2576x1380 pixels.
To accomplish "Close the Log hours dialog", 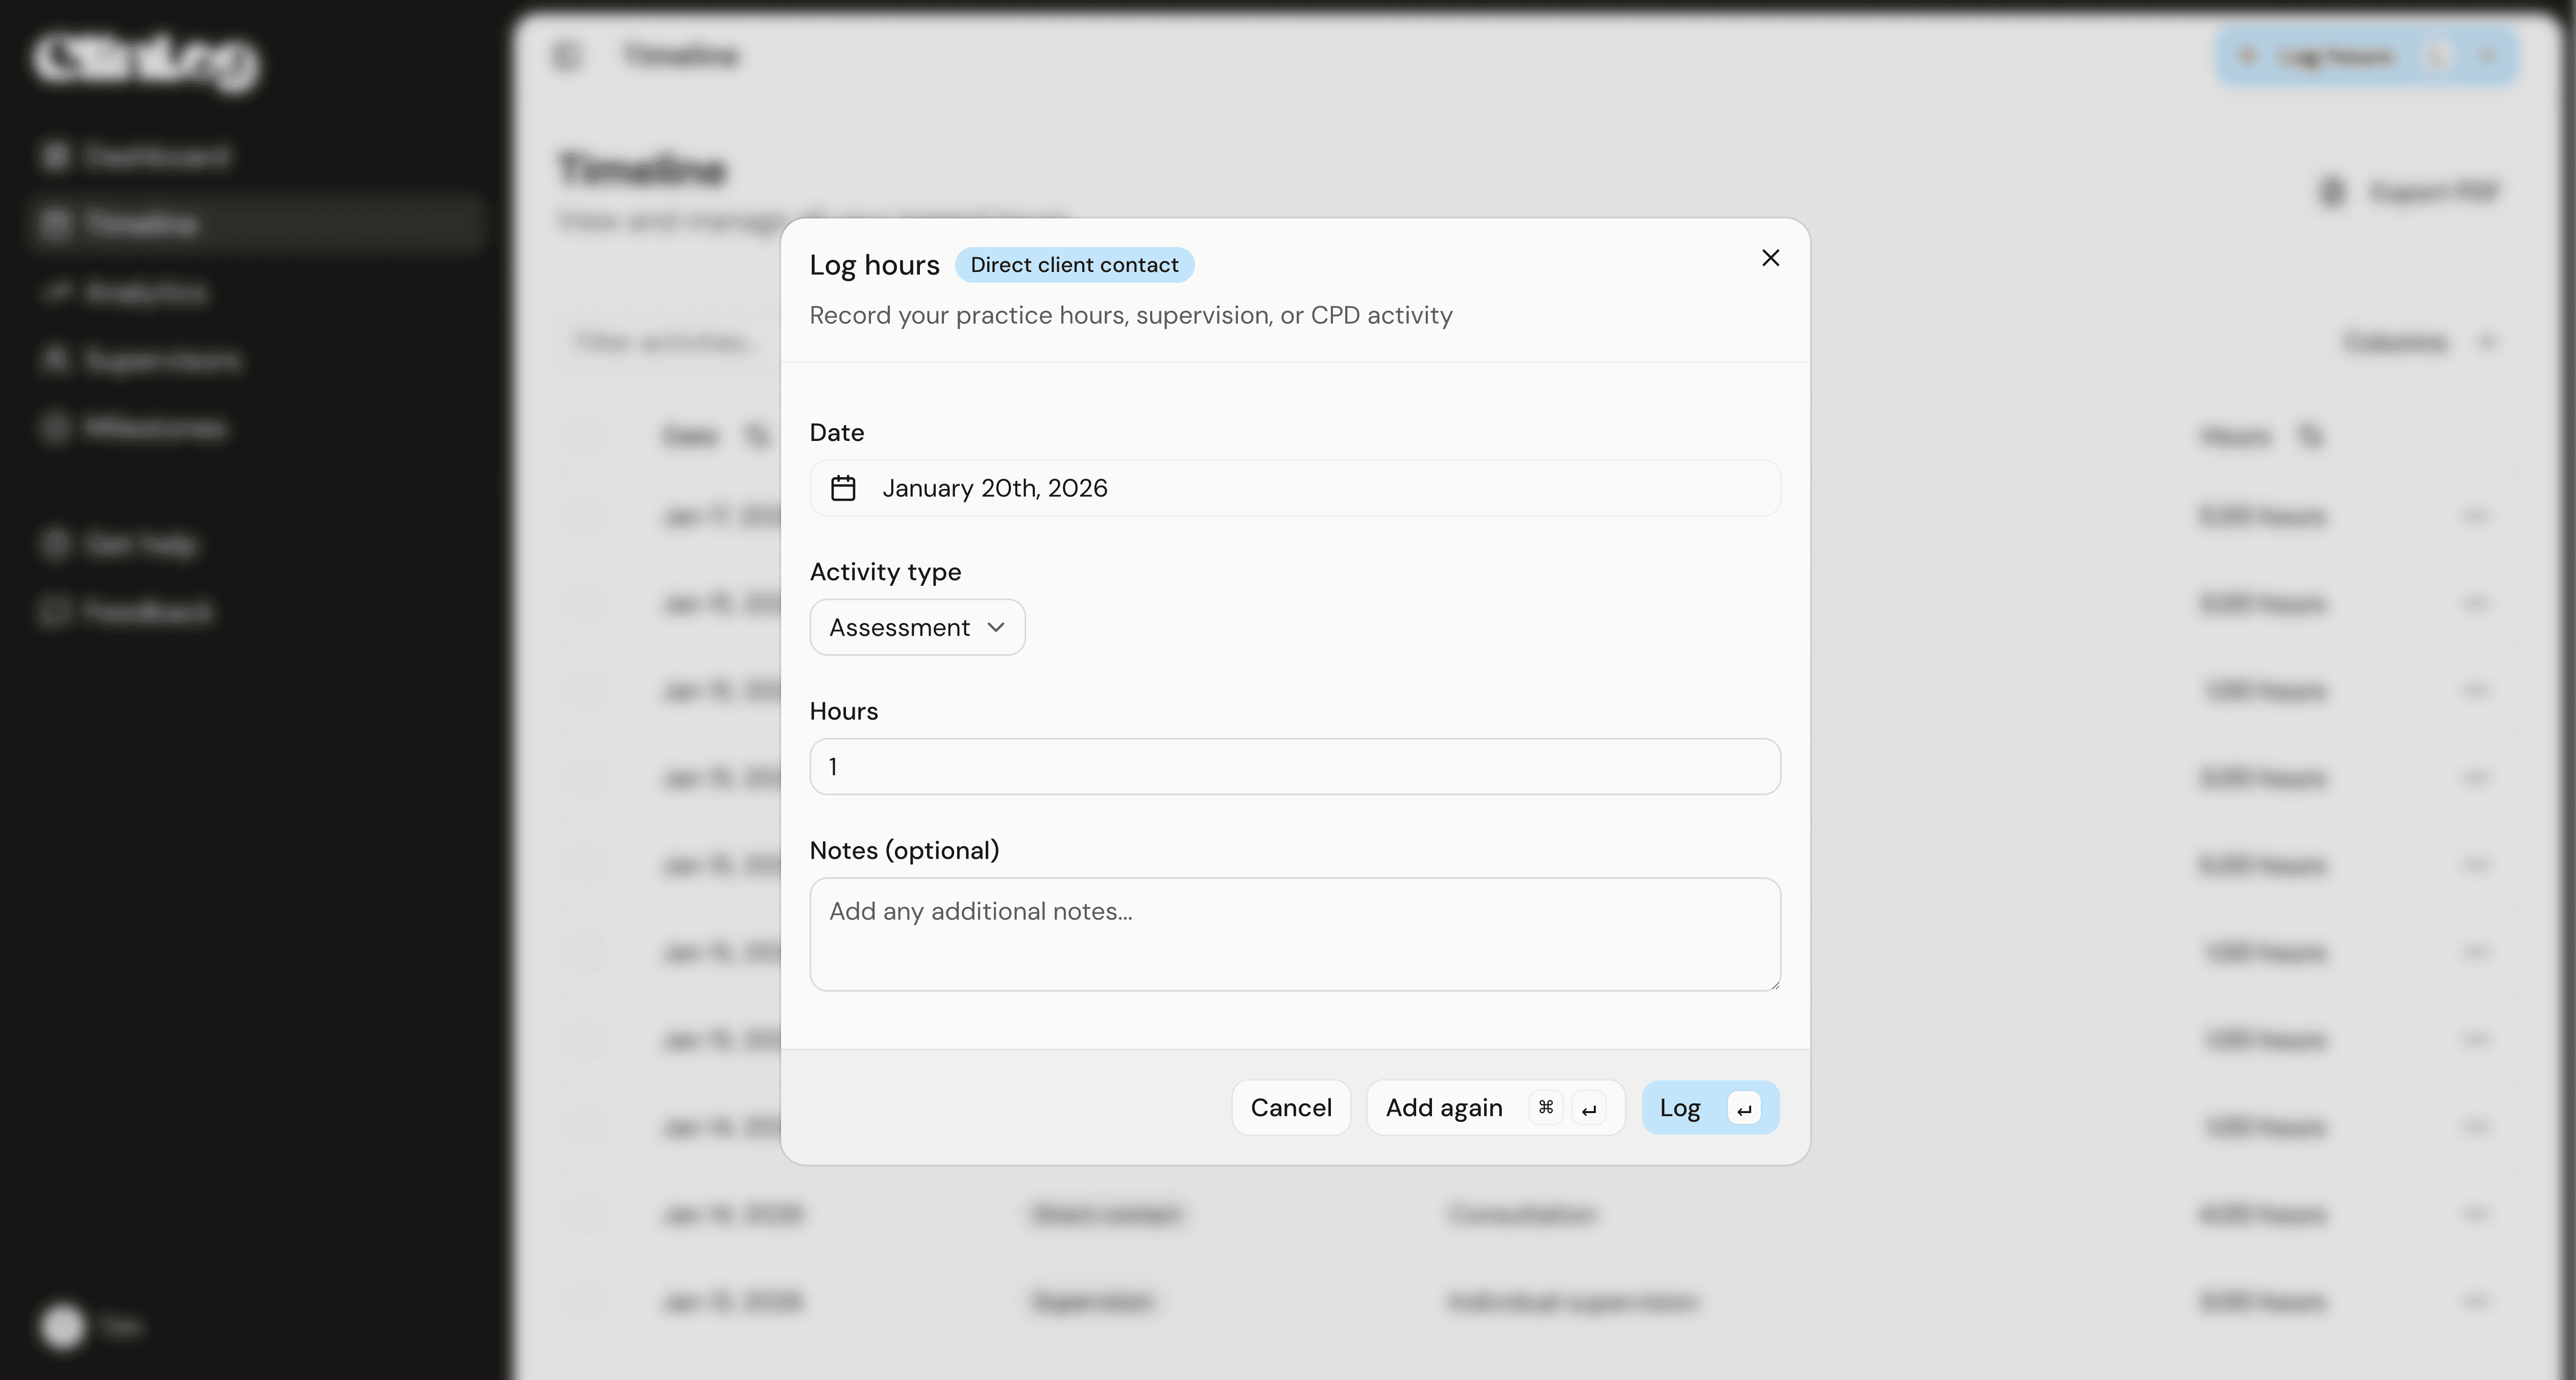I will tap(1770, 258).
